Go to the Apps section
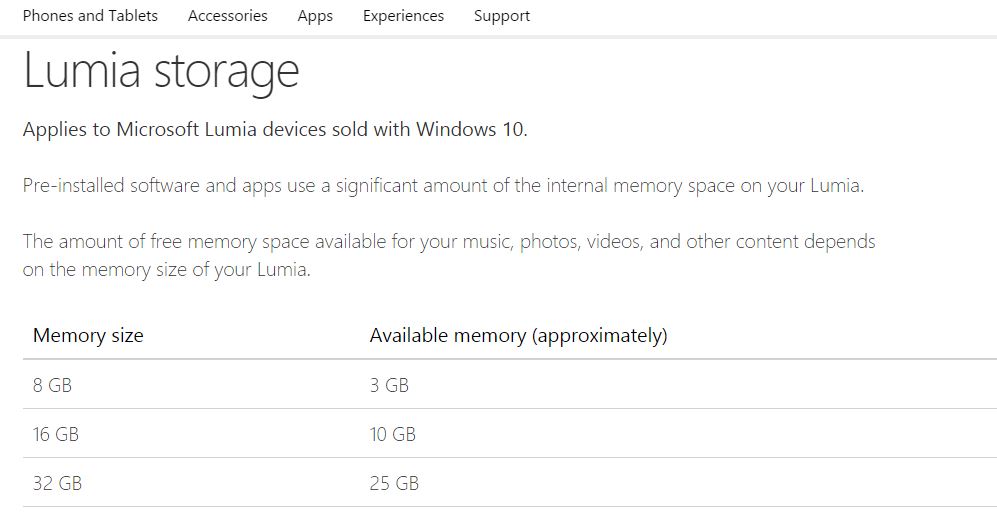Screen dimensions: 997x528 click(315, 17)
